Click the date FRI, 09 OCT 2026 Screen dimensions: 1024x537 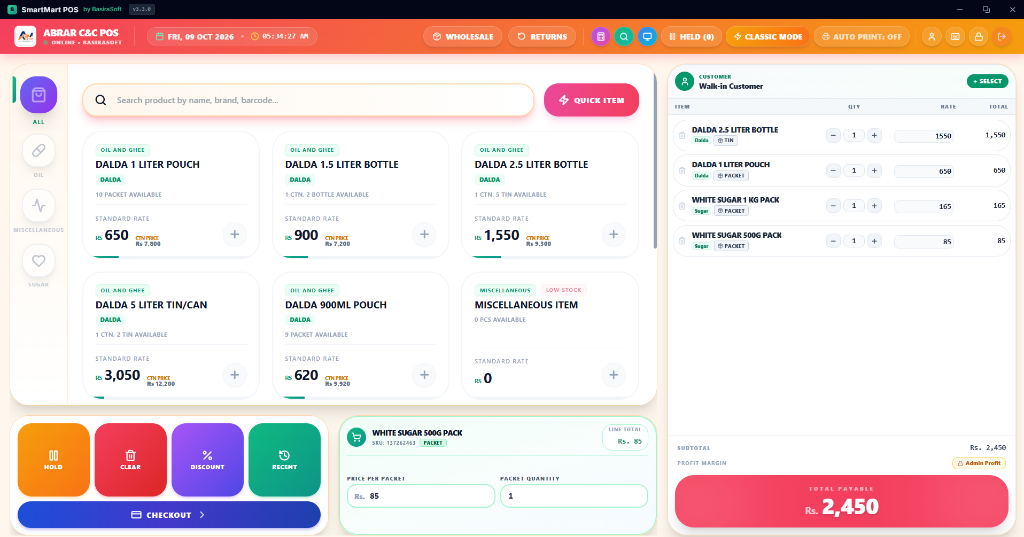coord(200,37)
